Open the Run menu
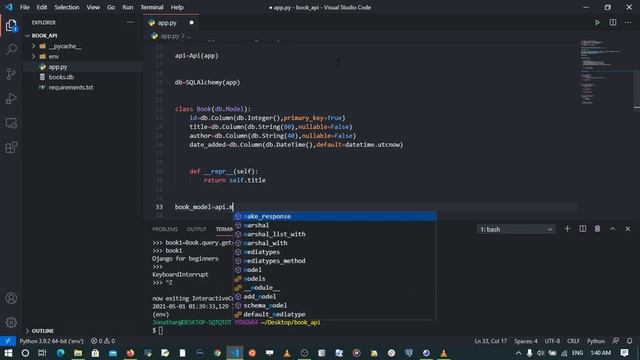Screen dimensions: 640x360 [127, 7]
